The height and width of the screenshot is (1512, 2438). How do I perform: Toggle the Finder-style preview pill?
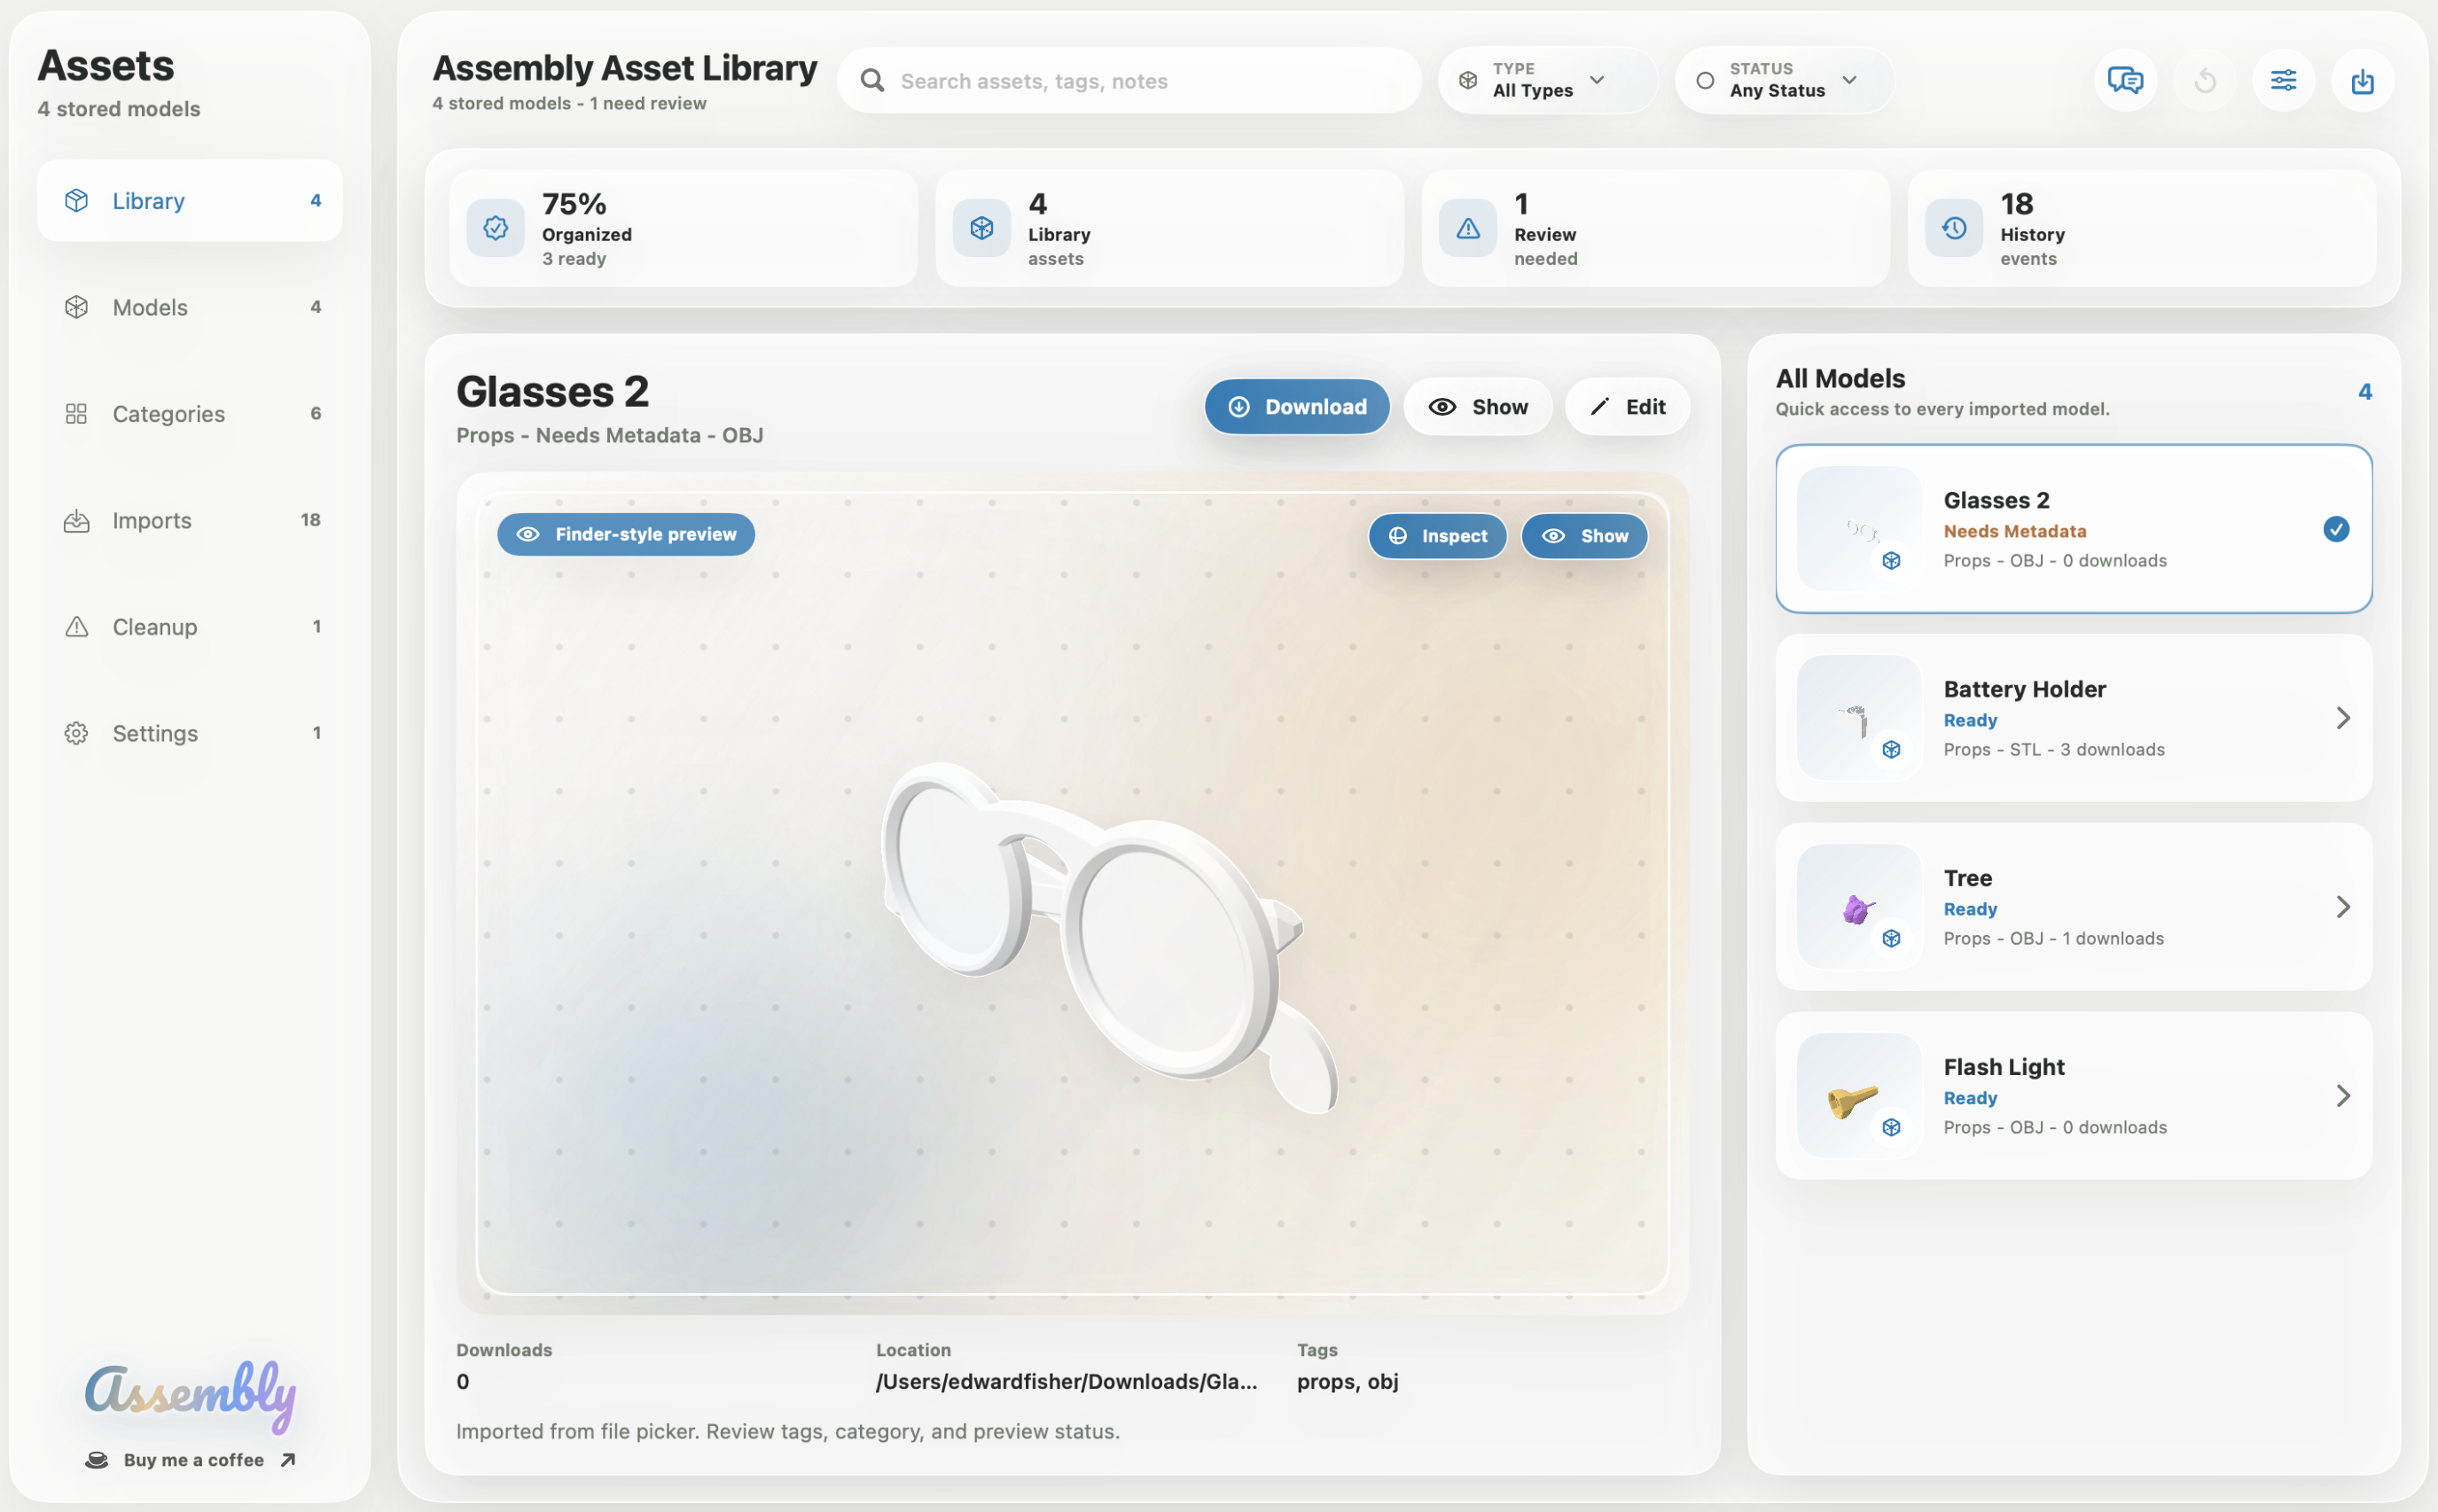coord(626,534)
